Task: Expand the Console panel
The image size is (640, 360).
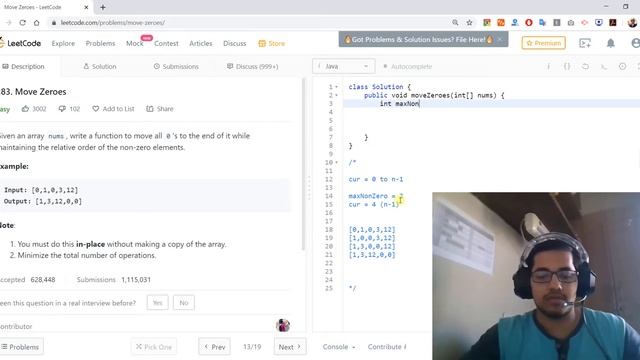Action: point(339,347)
